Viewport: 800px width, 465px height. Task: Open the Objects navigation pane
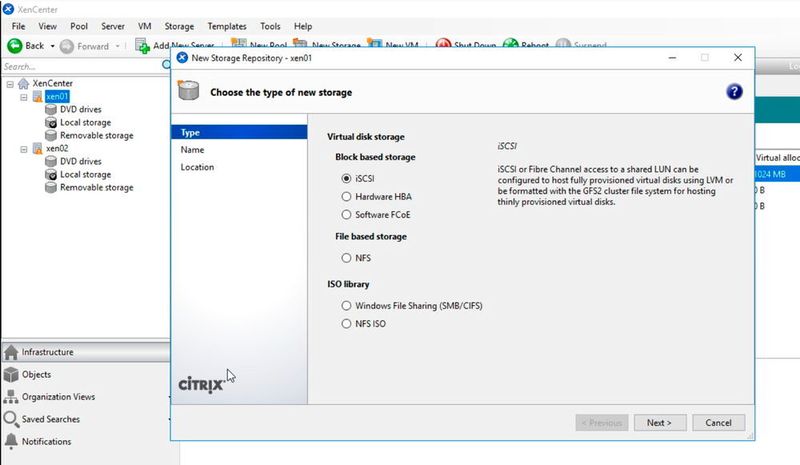(86, 375)
